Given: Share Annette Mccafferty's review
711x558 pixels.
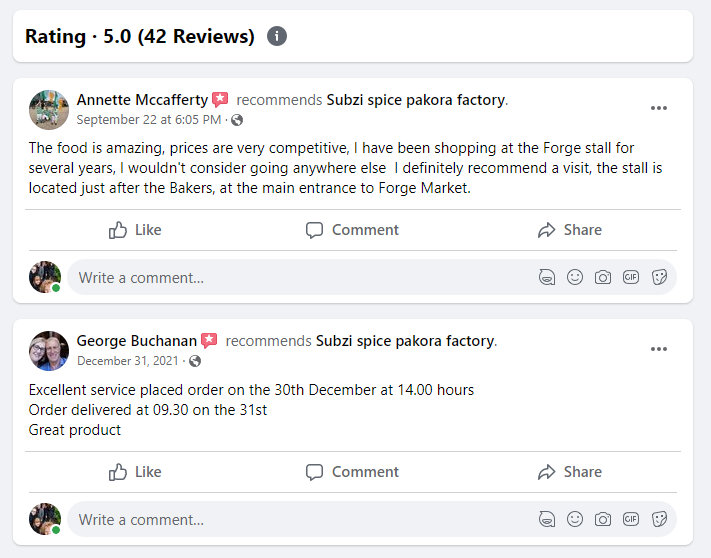Looking at the screenshot, I should pos(569,230).
